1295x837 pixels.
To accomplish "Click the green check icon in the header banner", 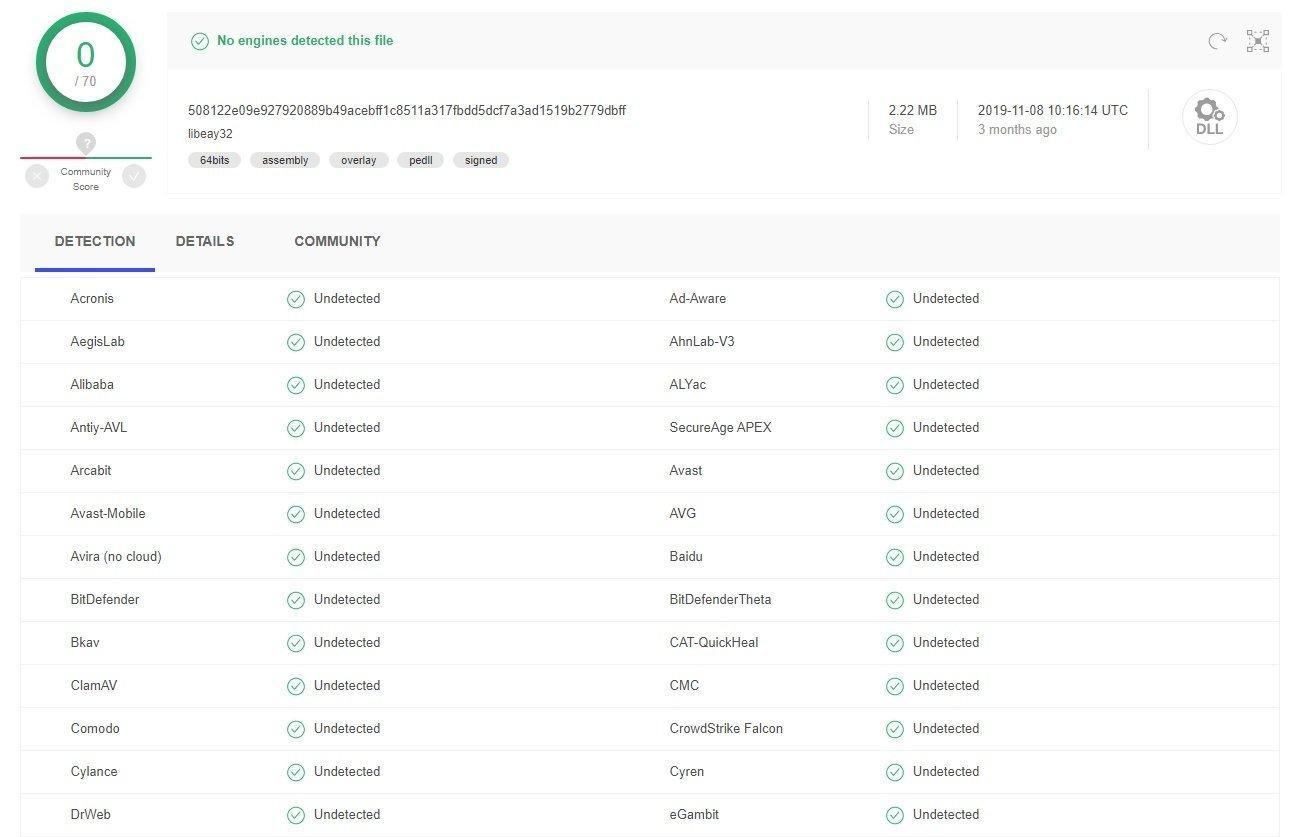I will tap(200, 41).
